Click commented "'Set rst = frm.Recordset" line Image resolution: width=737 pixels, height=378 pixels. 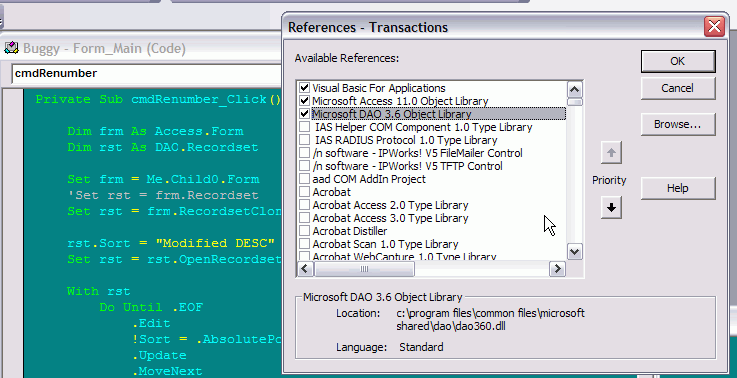pos(163,195)
